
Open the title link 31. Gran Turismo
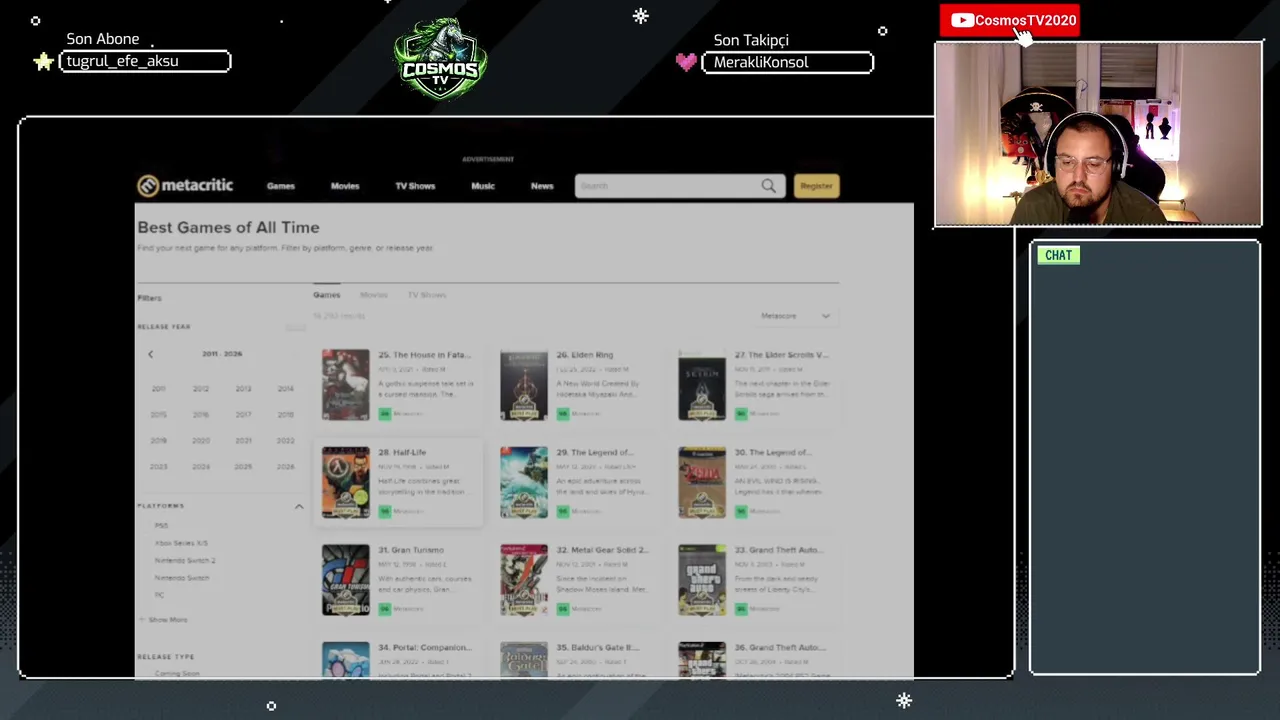(411, 550)
